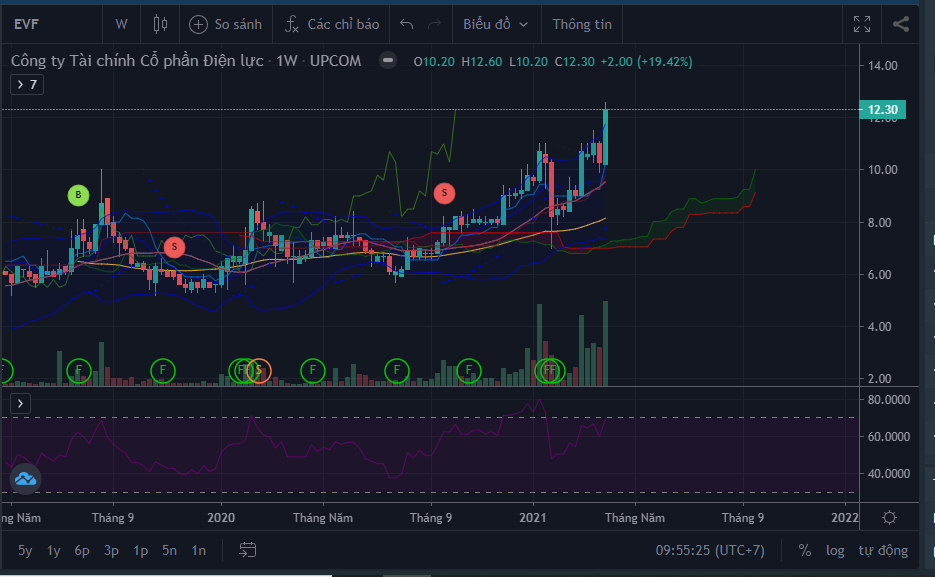Click the So sánh compare button
Image resolution: width=935 pixels, height=577 pixels.
click(x=224, y=24)
